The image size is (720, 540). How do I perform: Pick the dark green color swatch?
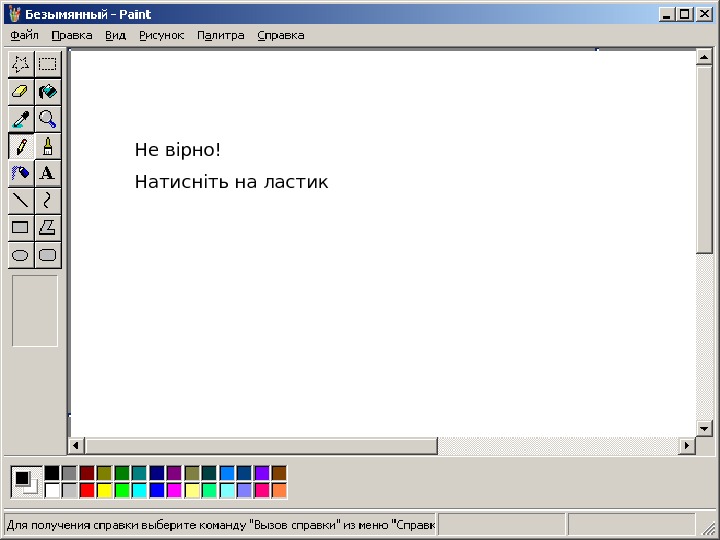(x=122, y=473)
